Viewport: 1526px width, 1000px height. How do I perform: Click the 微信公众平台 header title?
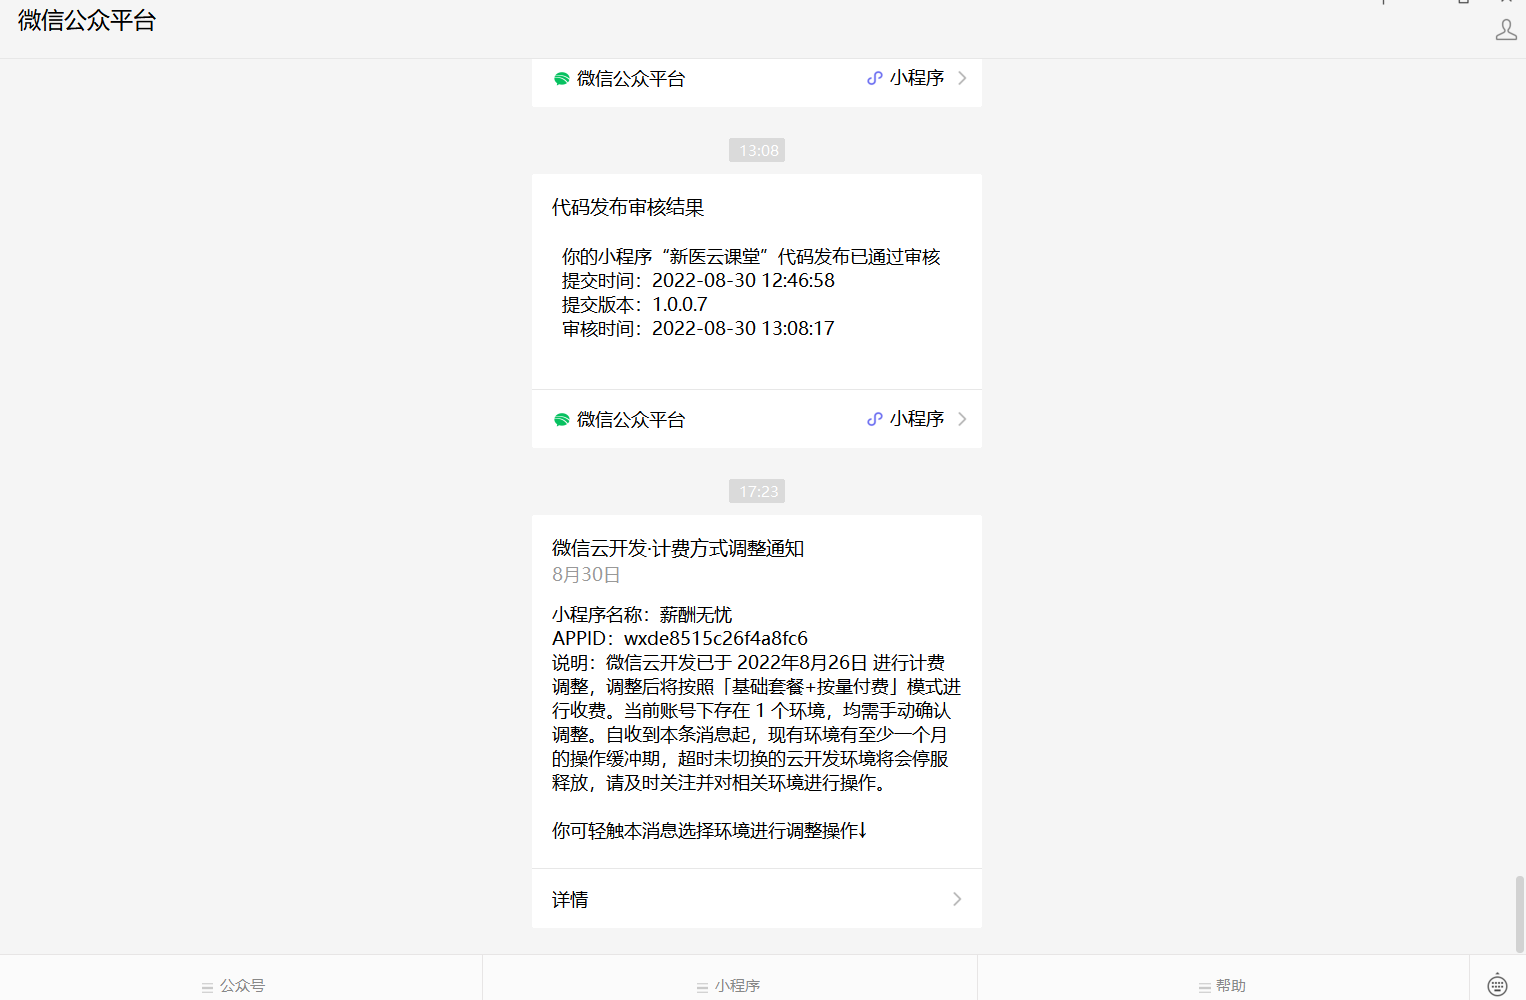pos(87,20)
